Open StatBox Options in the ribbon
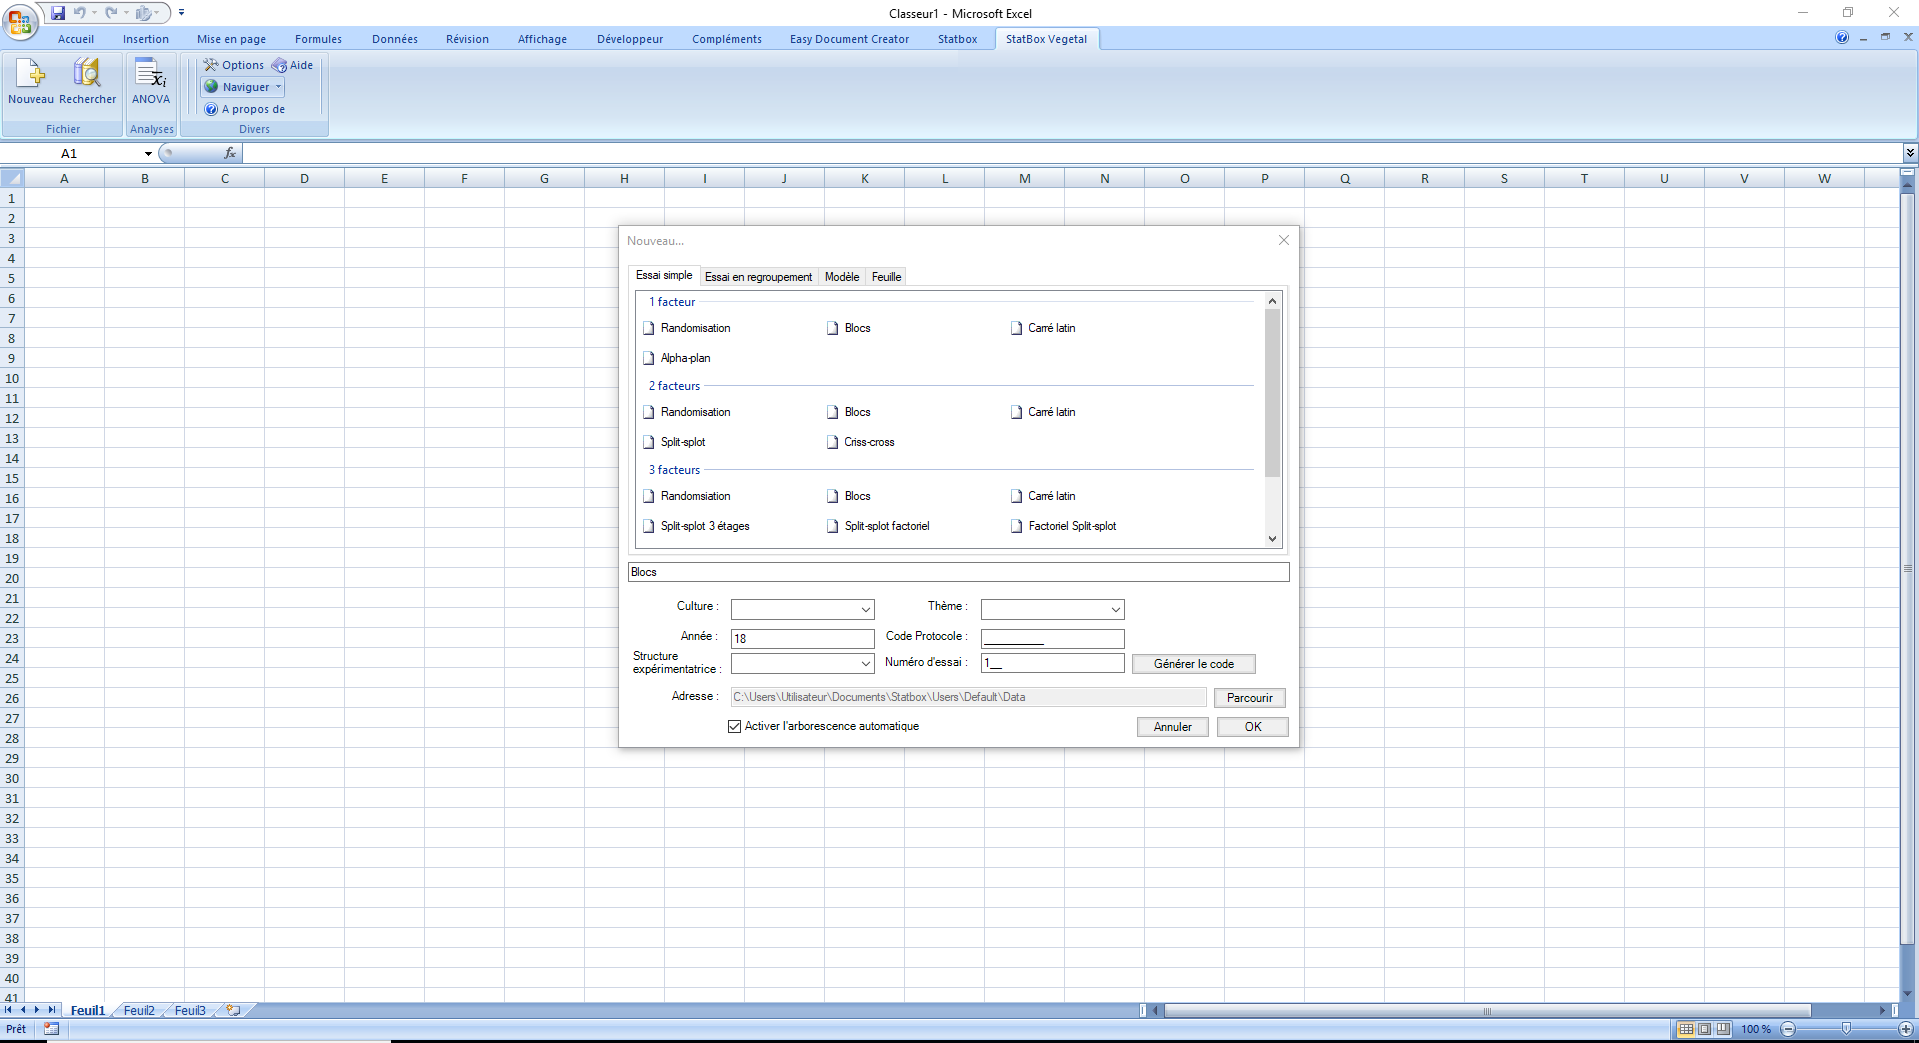 coord(234,65)
